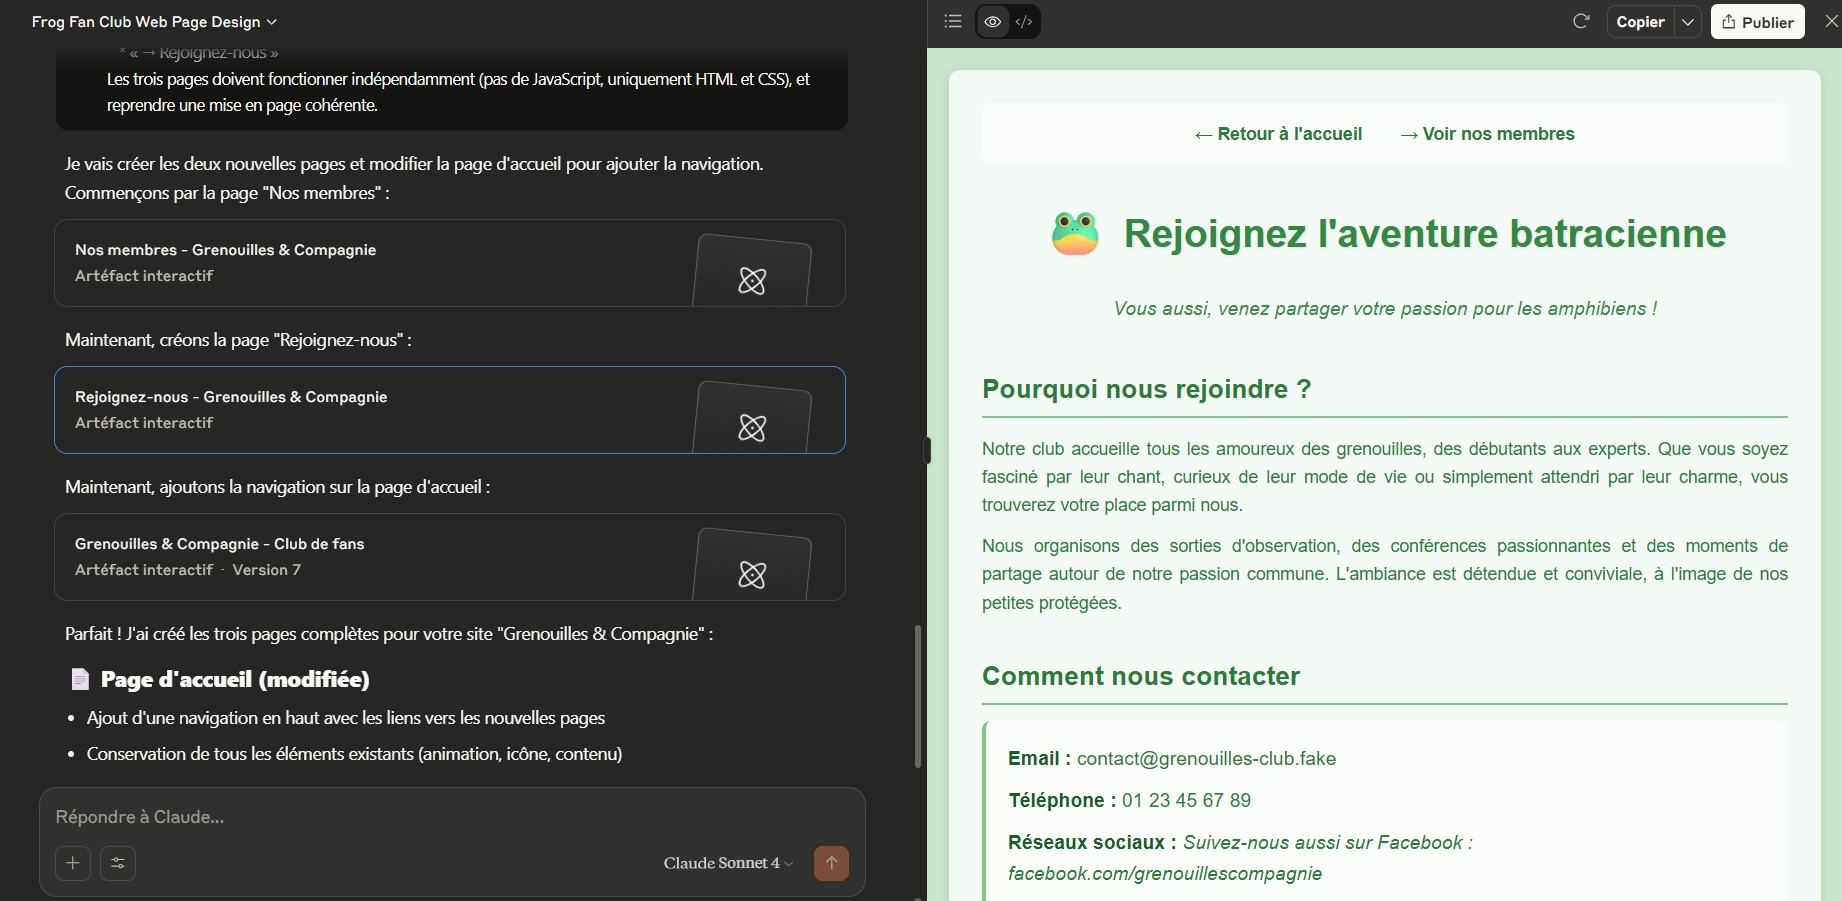Image resolution: width=1842 pixels, height=901 pixels.
Task: Expand the Claude Sonnet 4 model selector
Action: click(x=727, y=863)
